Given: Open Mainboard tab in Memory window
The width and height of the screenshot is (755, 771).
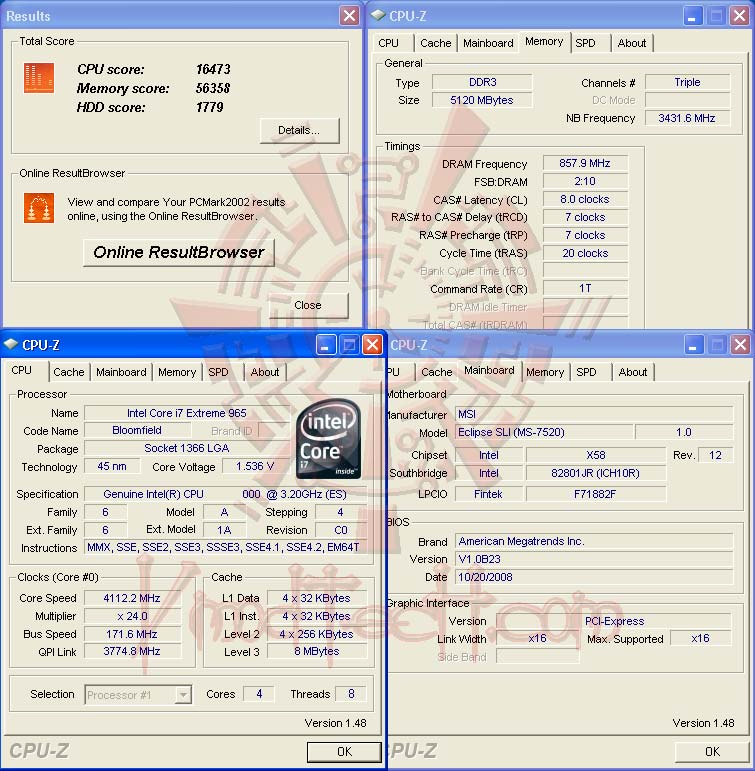Looking at the screenshot, I should tap(488, 43).
